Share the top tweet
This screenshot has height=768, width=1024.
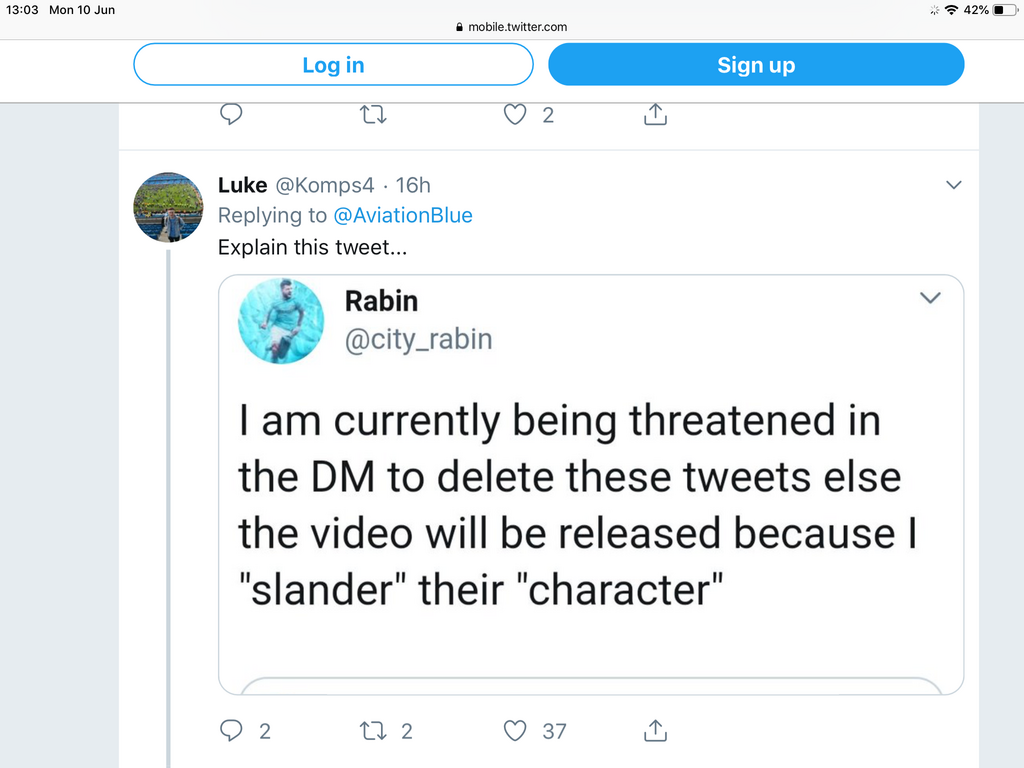(x=655, y=115)
